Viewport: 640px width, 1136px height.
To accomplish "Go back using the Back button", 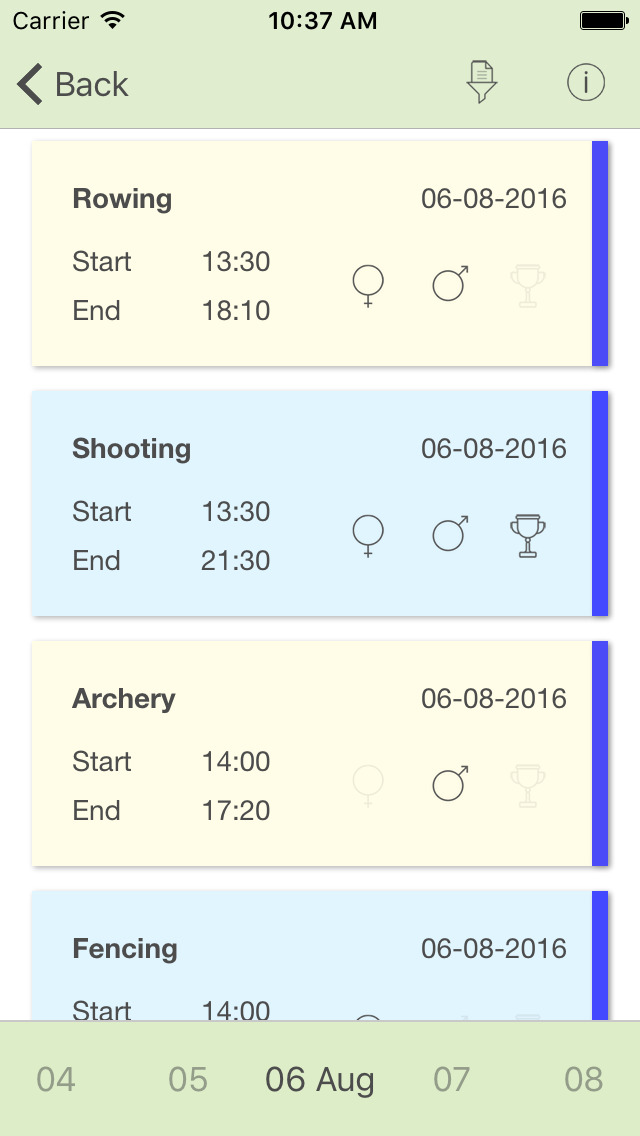I will pos(73,84).
